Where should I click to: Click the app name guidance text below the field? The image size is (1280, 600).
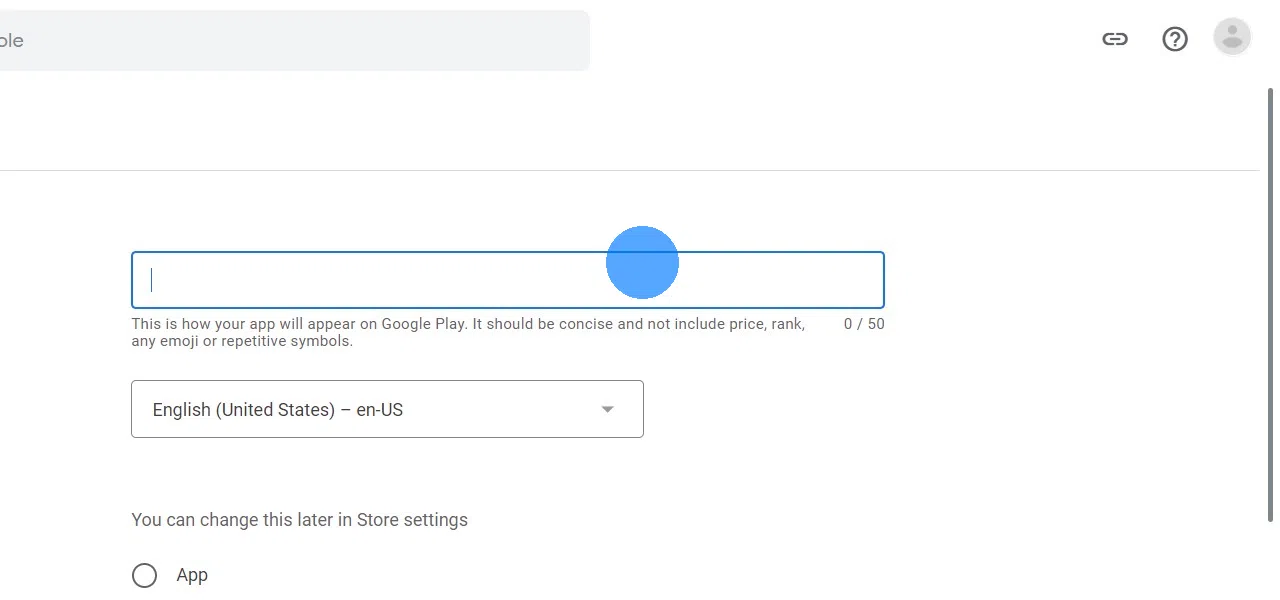coord(468,332)
